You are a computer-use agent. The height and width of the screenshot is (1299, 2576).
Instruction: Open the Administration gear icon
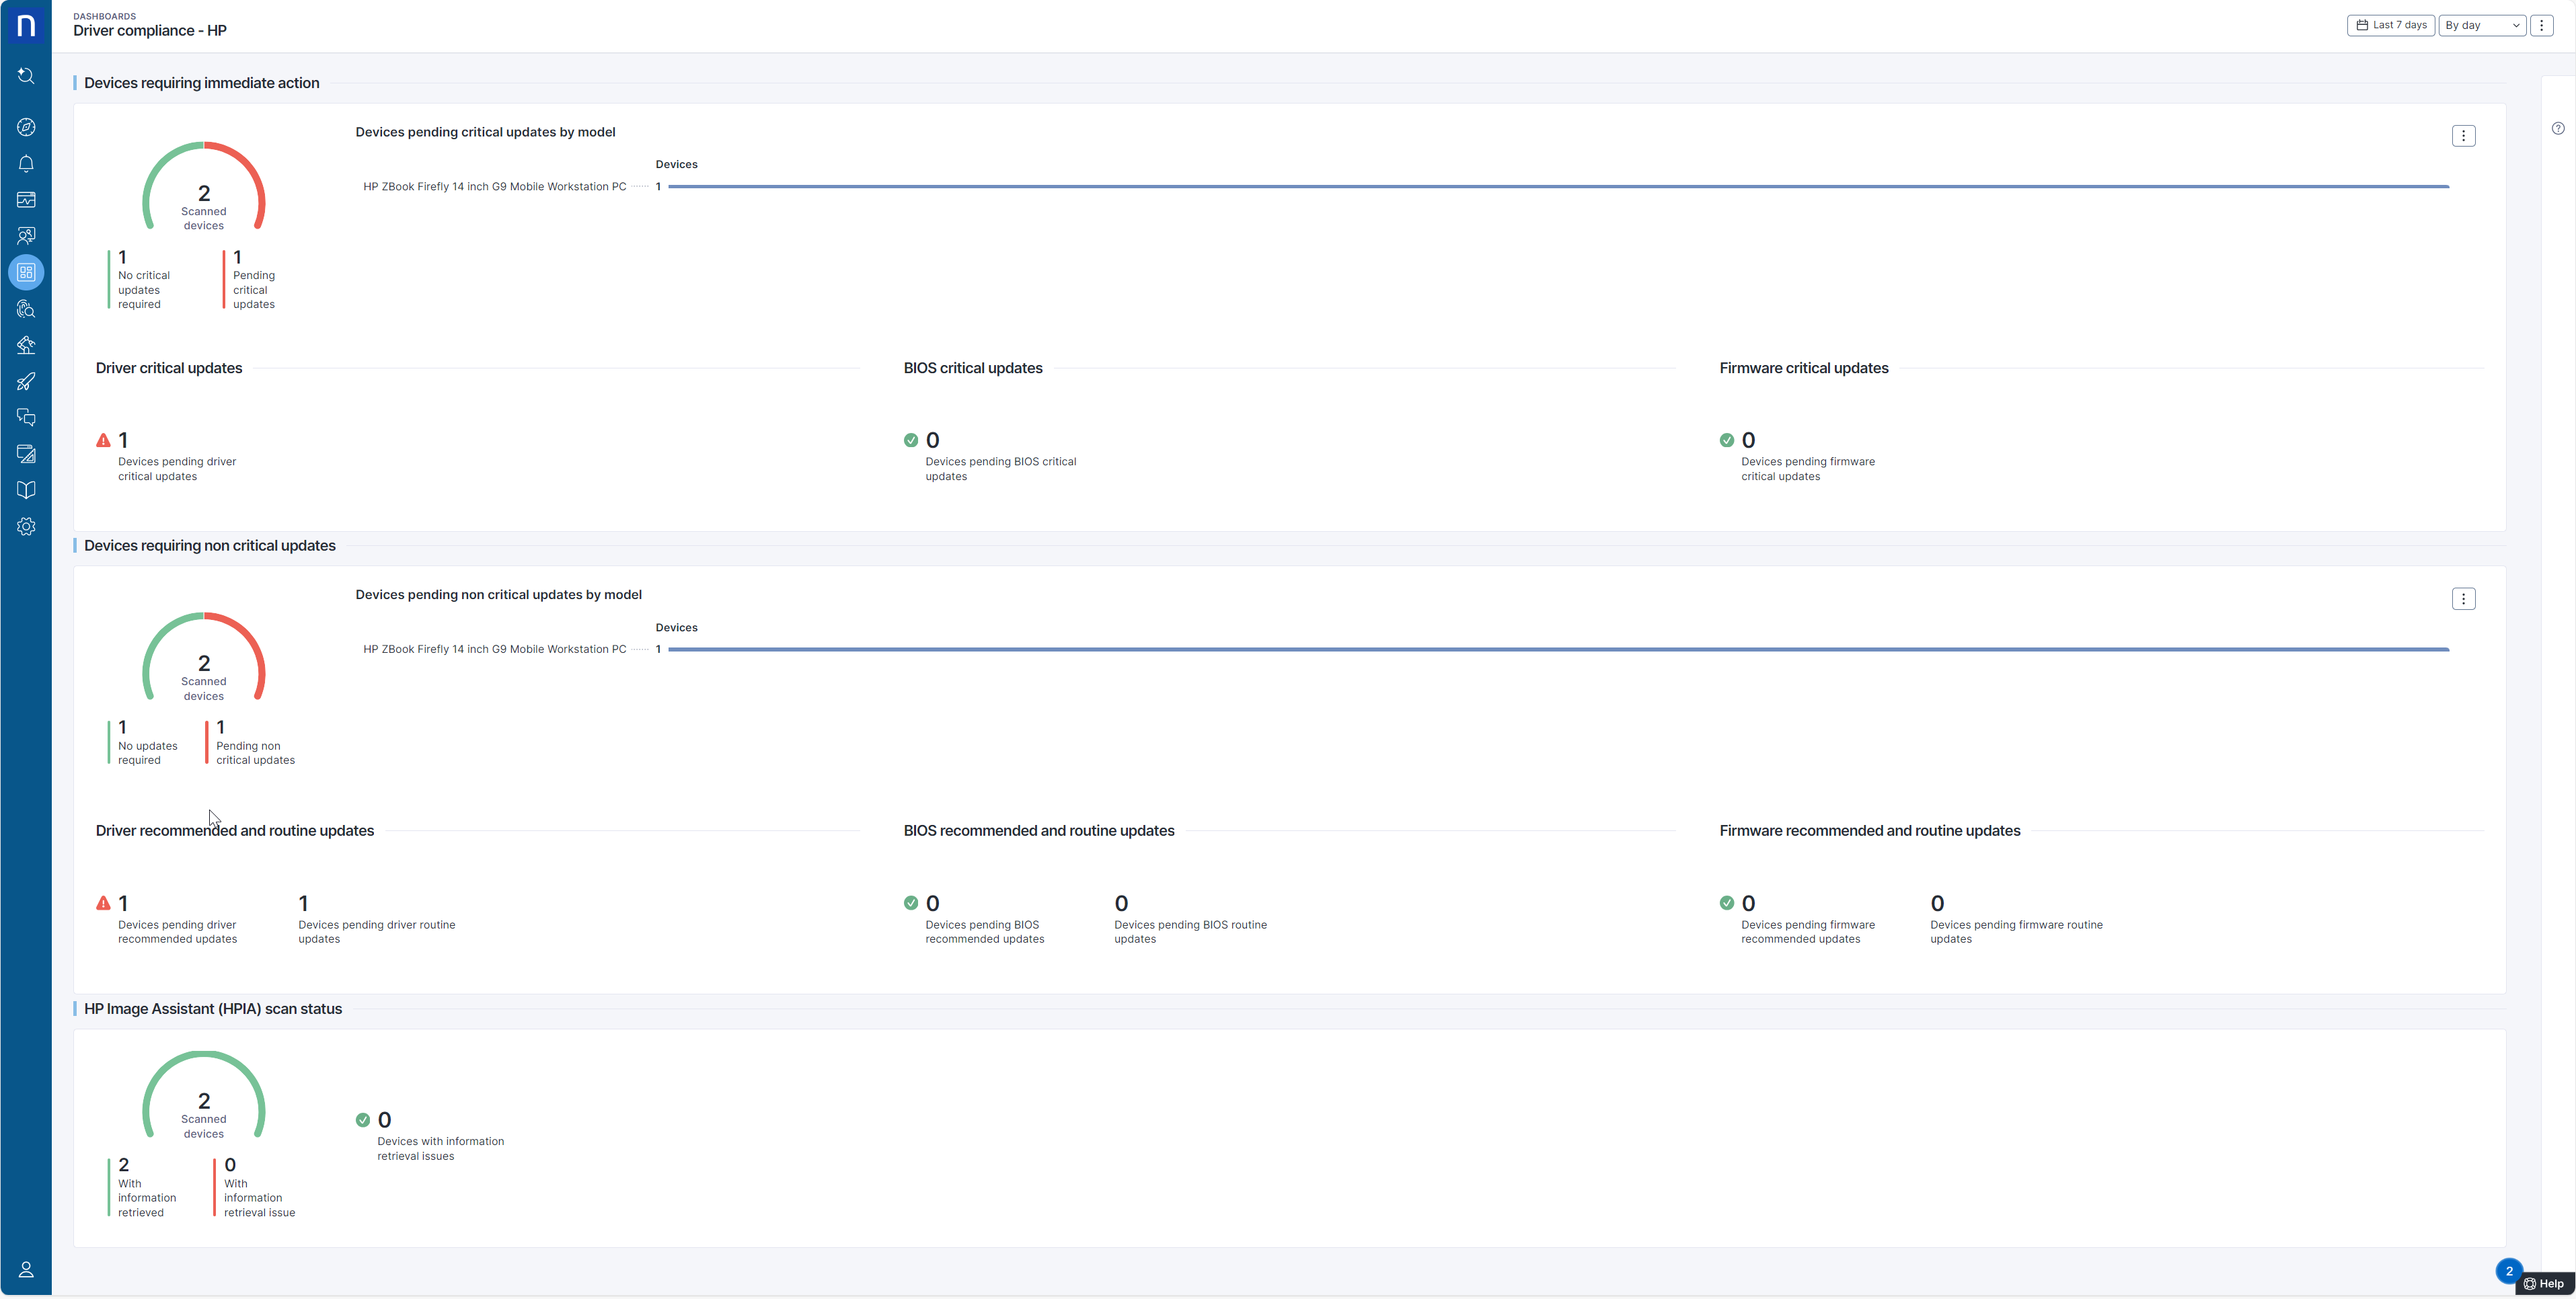tap(26, 527)
